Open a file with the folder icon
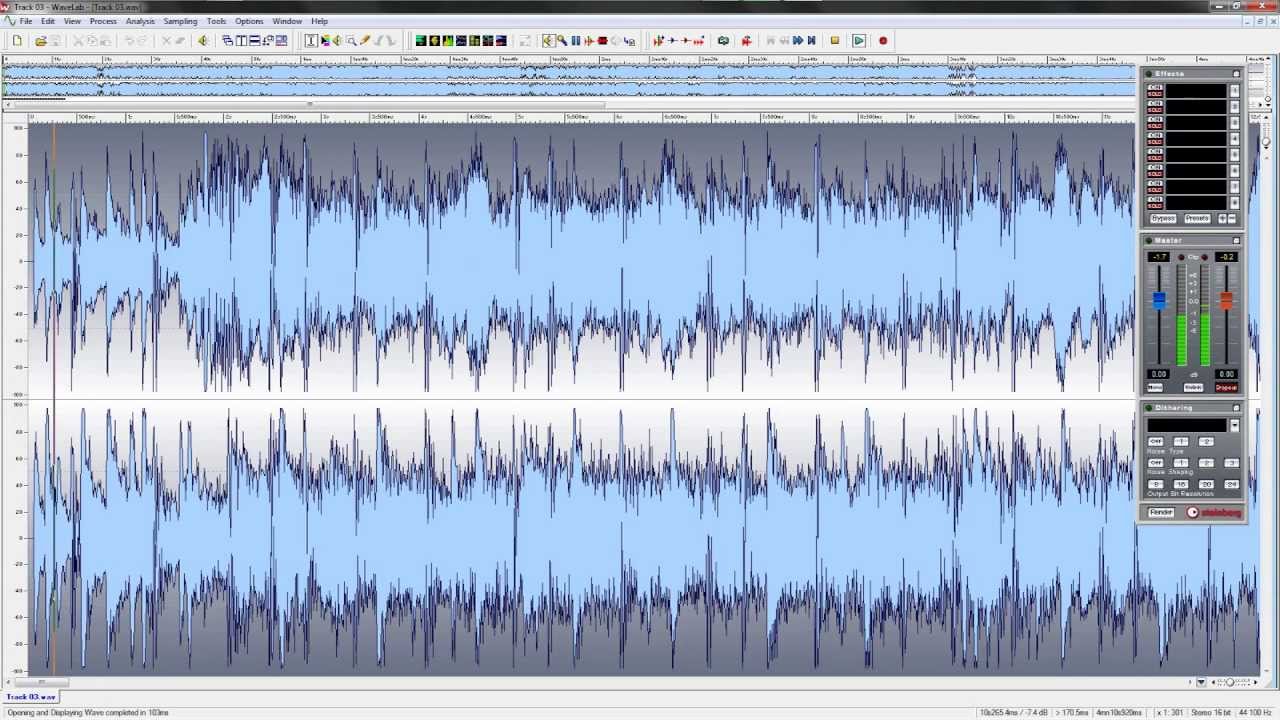This screenshot has width=1280, height=720. 41,41
